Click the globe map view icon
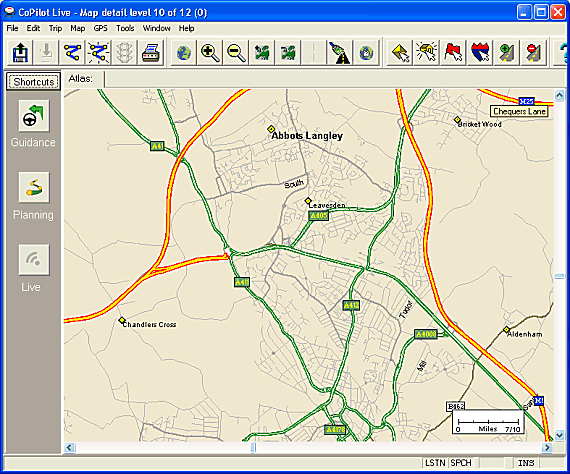The height and width of the screenshot is (474, 570). [x=184, y=53]
